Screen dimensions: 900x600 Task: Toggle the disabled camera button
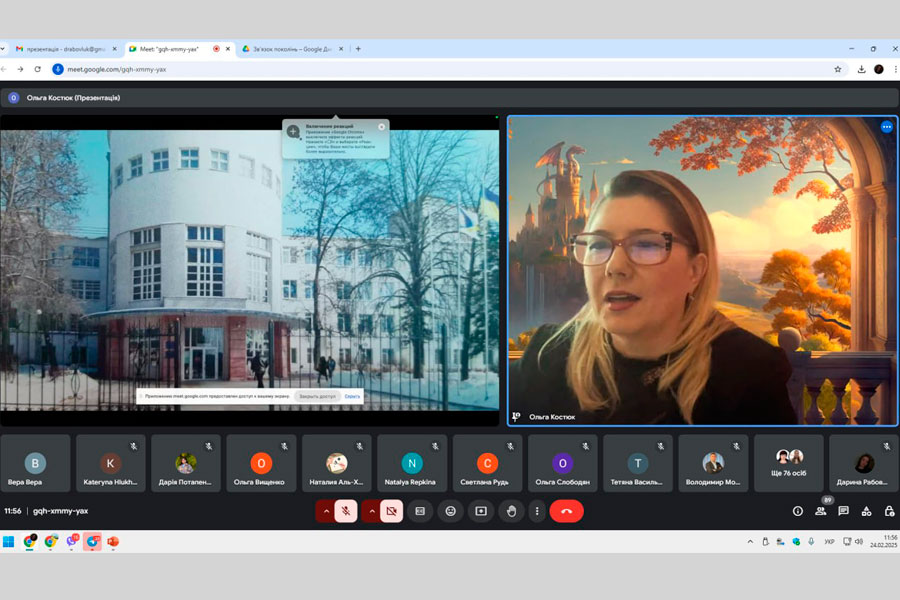(391, 511)
